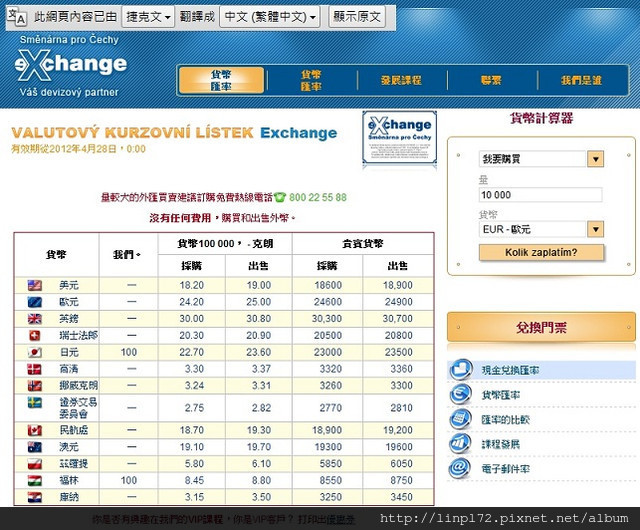Click the translate icon in the translation bar
The width and height of the screenshot is (640, 530).
(17, 17)
